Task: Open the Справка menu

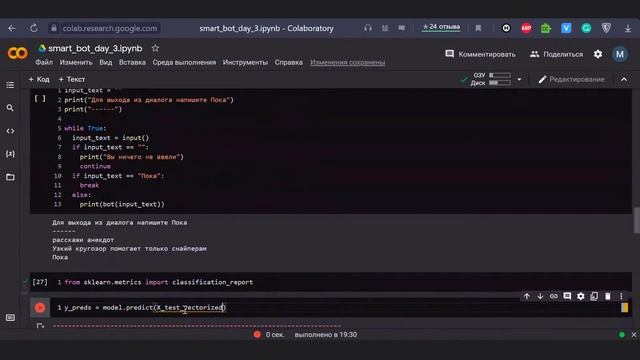Action: (x=289, y=62)
